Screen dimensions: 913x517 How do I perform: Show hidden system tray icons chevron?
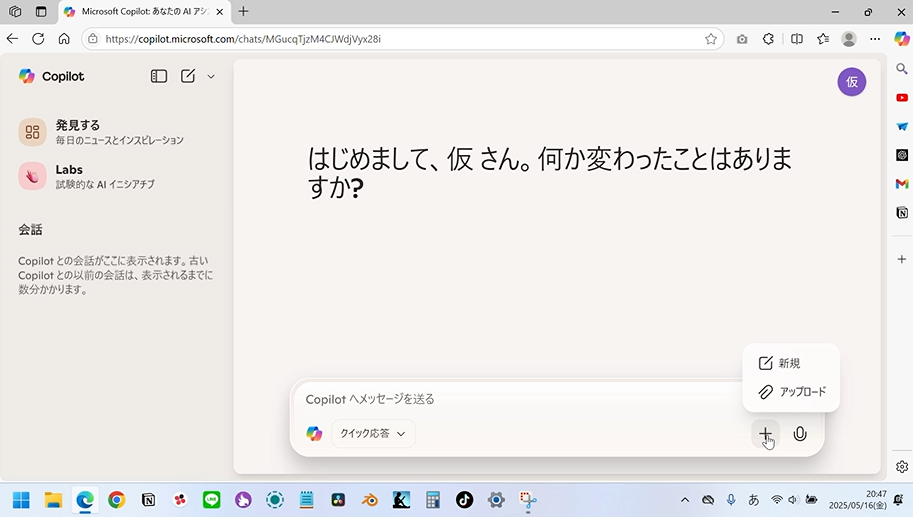point(685,499)
